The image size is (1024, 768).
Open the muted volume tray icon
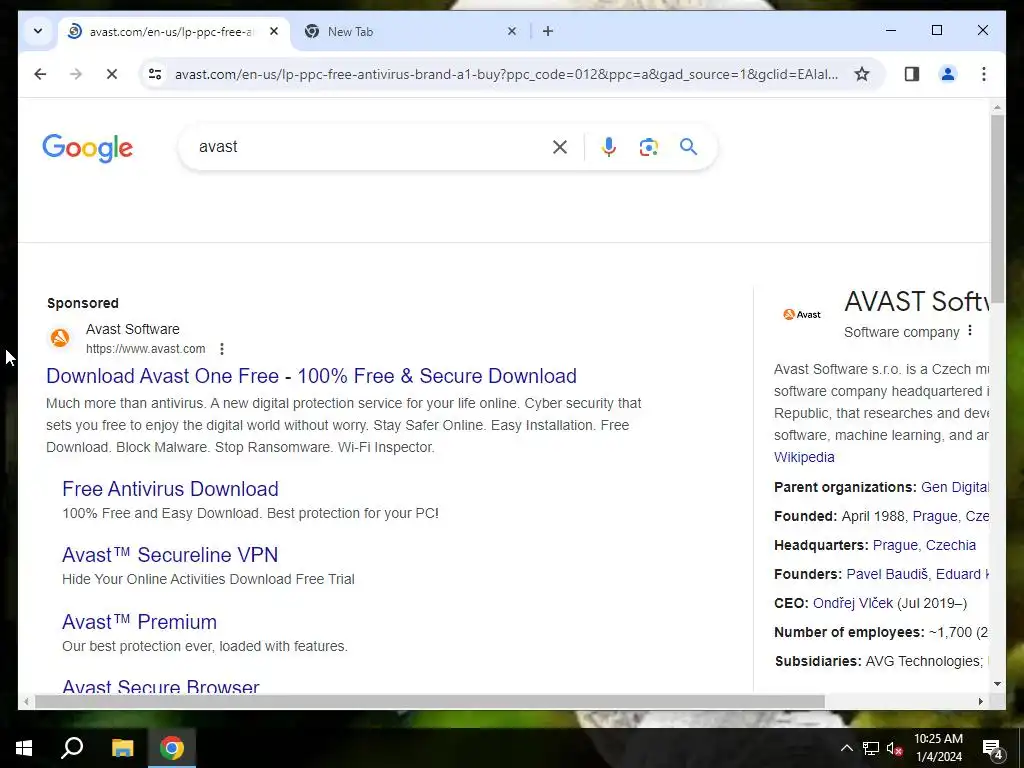click(894, 748)
